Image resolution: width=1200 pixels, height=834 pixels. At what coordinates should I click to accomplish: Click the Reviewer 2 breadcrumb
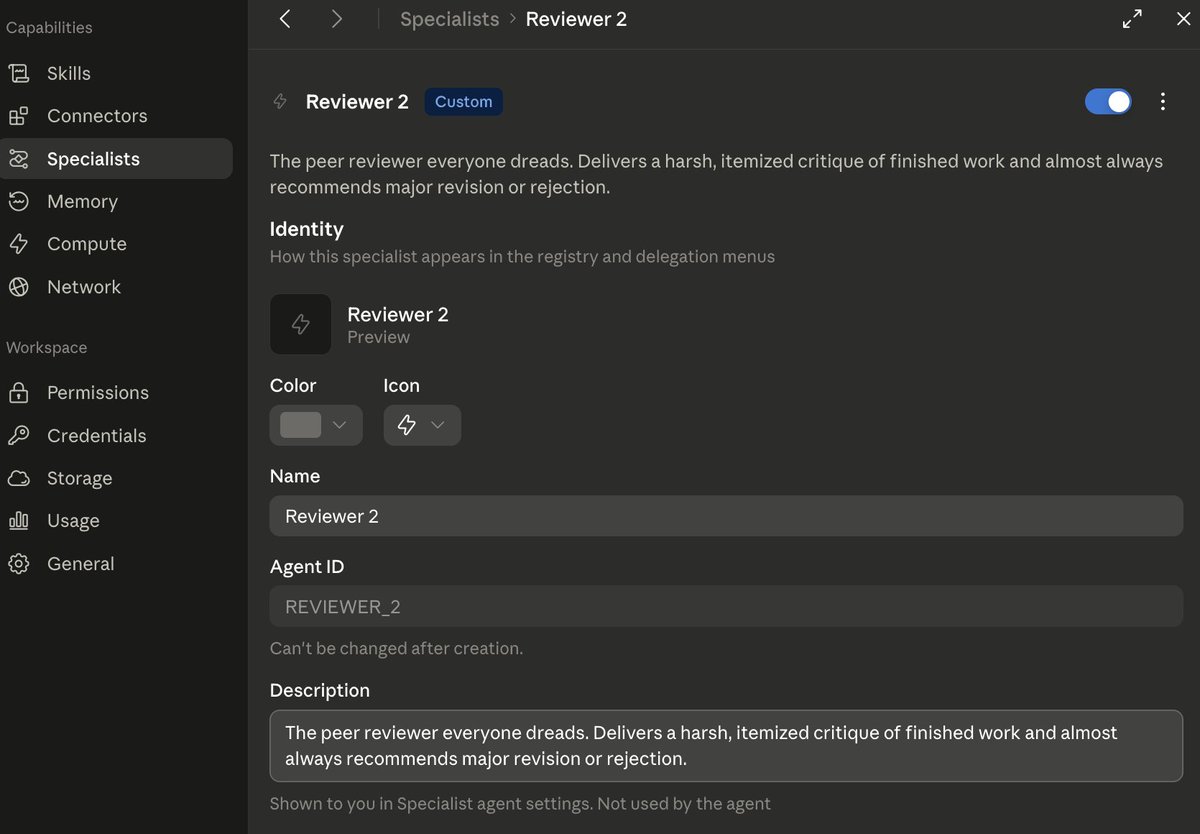point(576,19)
